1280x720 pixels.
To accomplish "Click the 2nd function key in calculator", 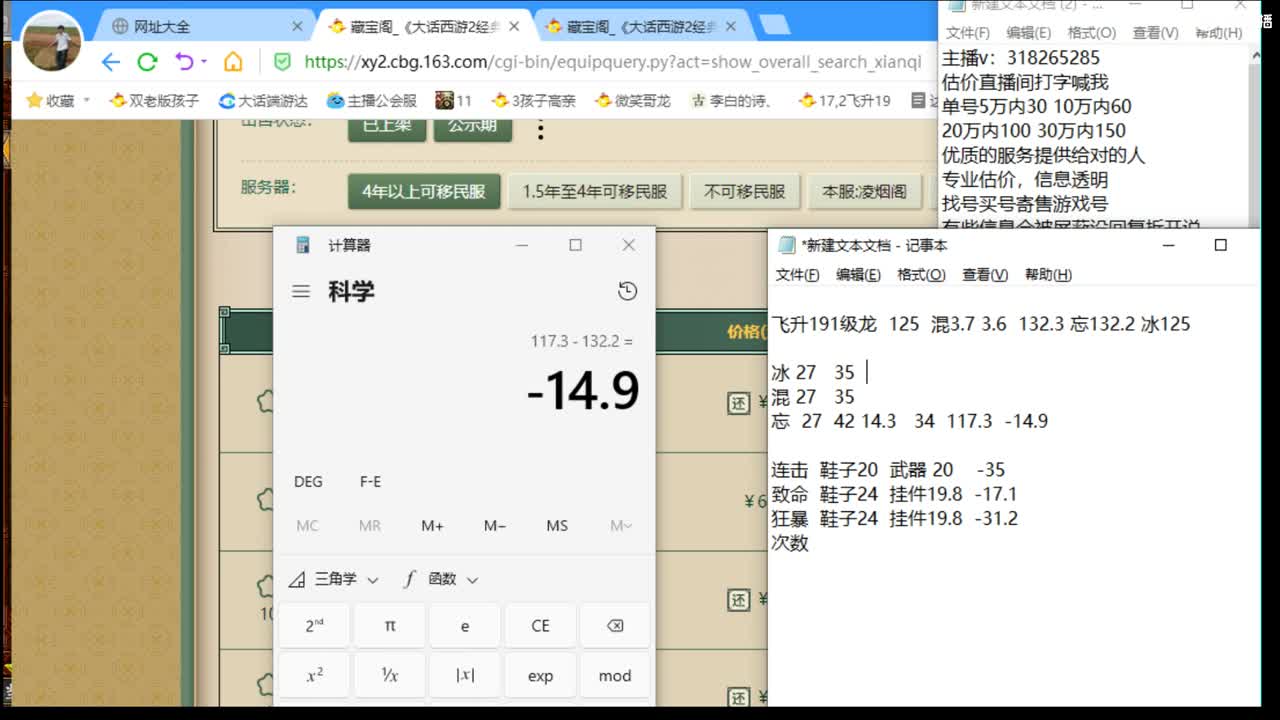I will coord(315,625).
